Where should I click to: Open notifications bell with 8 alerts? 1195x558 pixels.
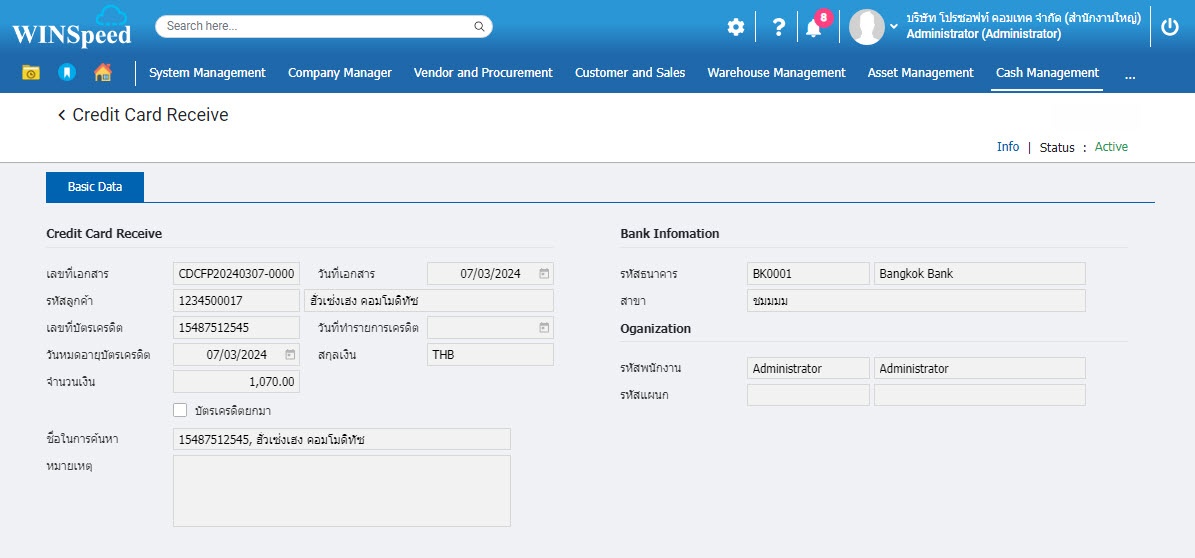[814, 28]
